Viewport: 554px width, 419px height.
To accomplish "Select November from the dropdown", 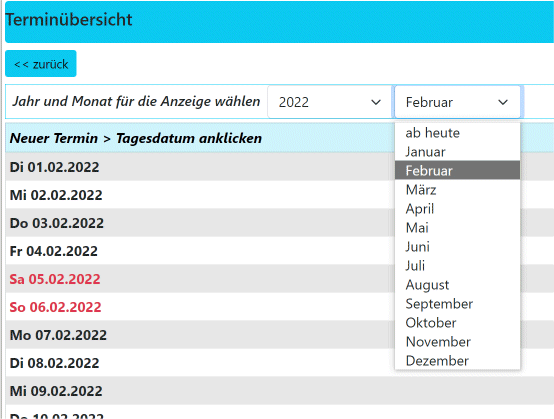I will (x=458, y=342).
